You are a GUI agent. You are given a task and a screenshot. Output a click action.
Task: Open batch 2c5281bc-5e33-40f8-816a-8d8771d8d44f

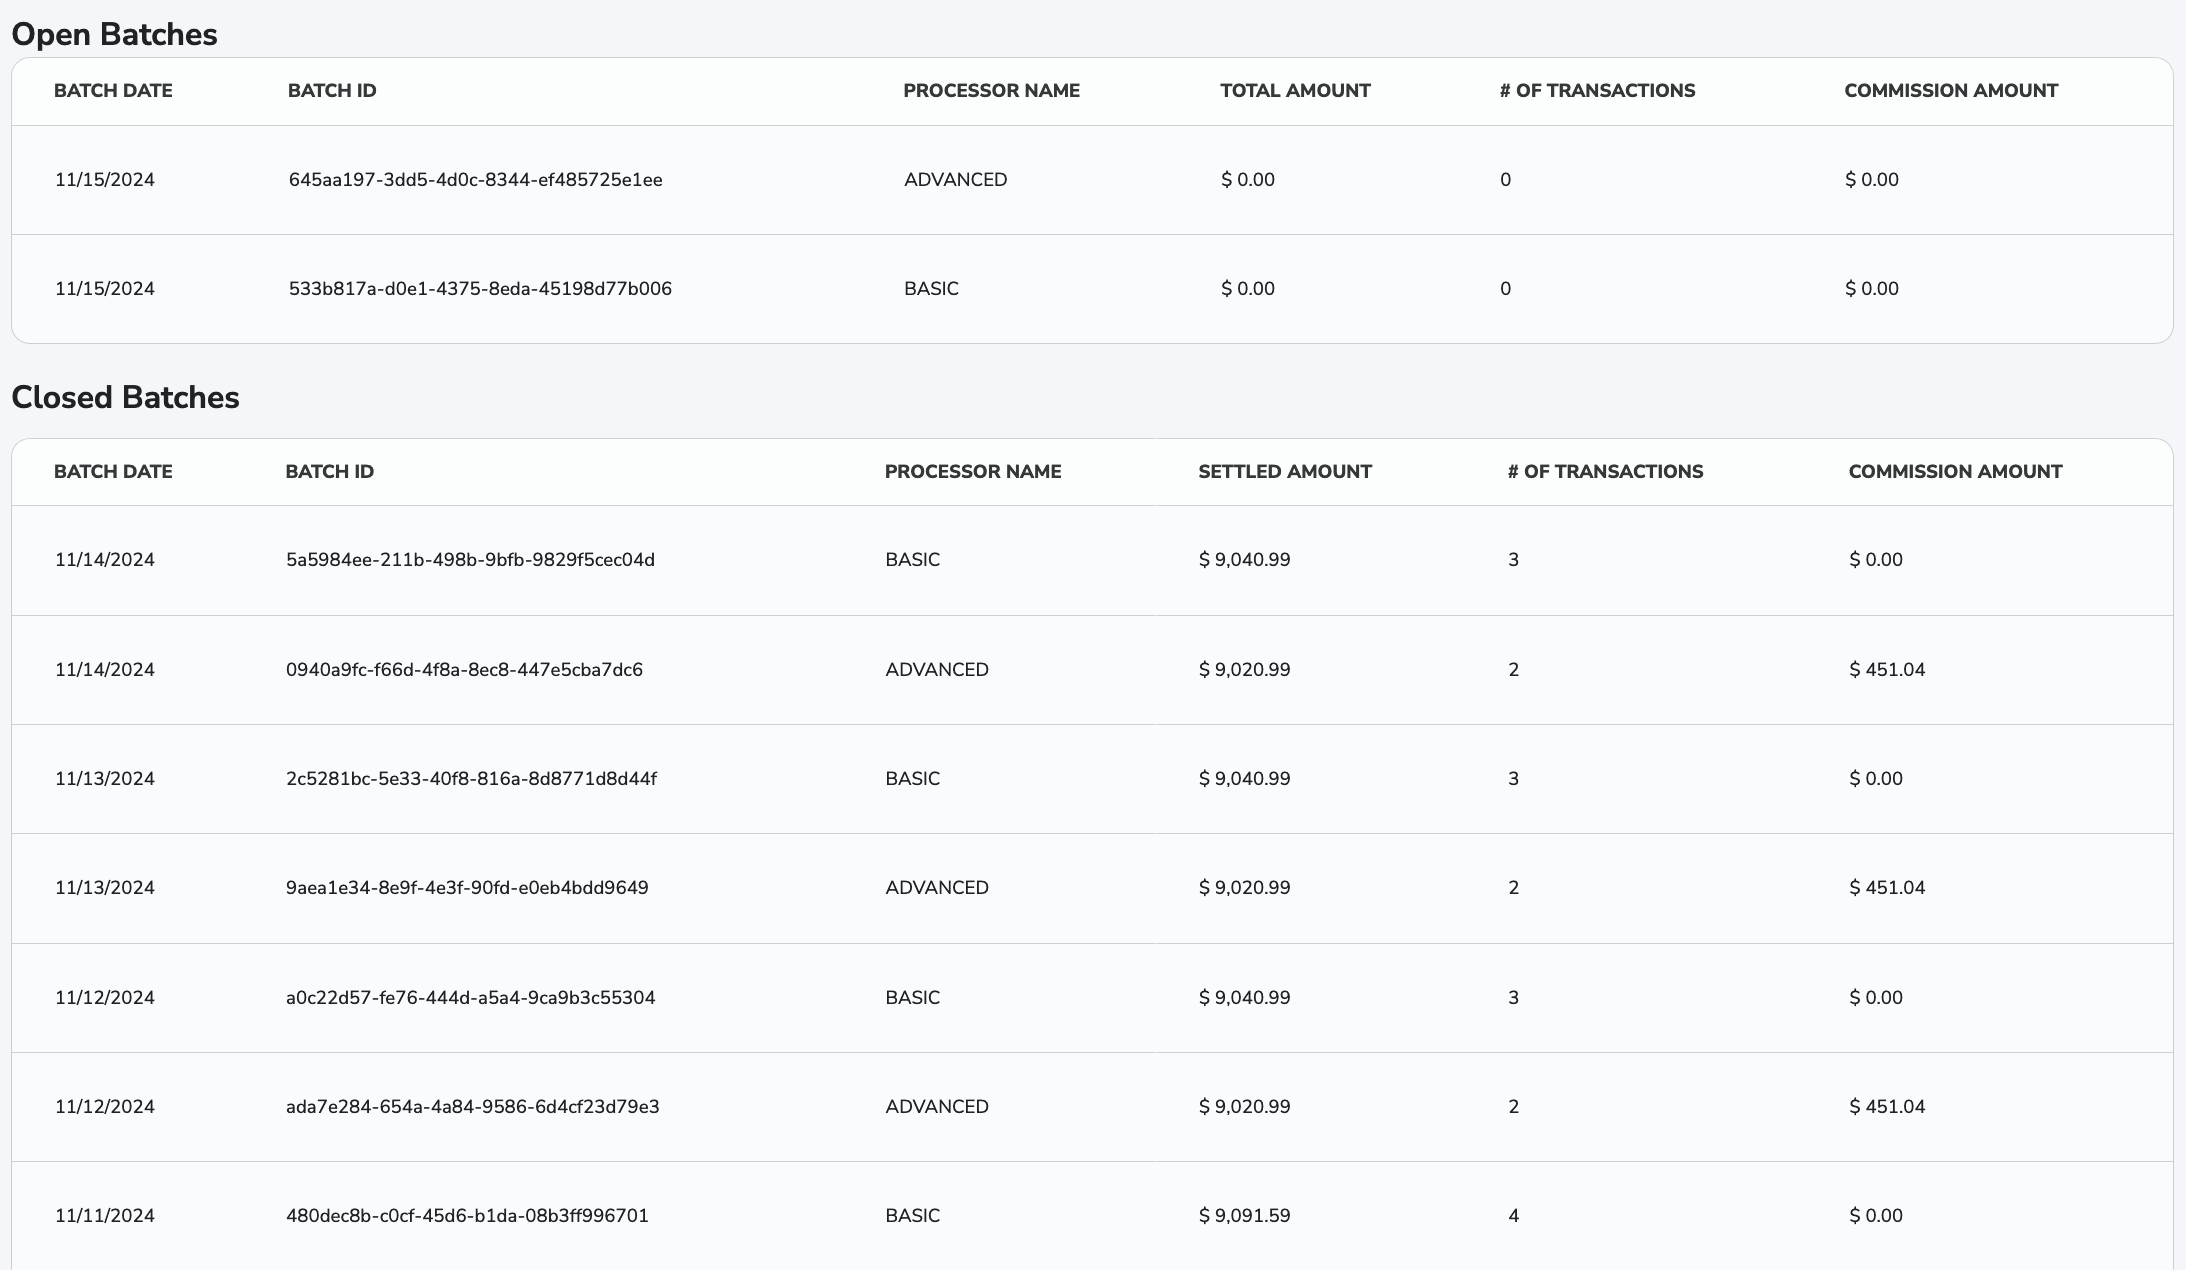470,778
